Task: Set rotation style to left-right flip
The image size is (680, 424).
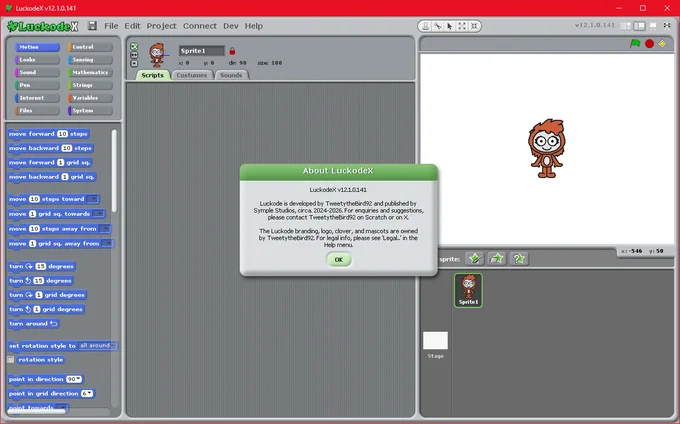Action: (x=134, y=55)
